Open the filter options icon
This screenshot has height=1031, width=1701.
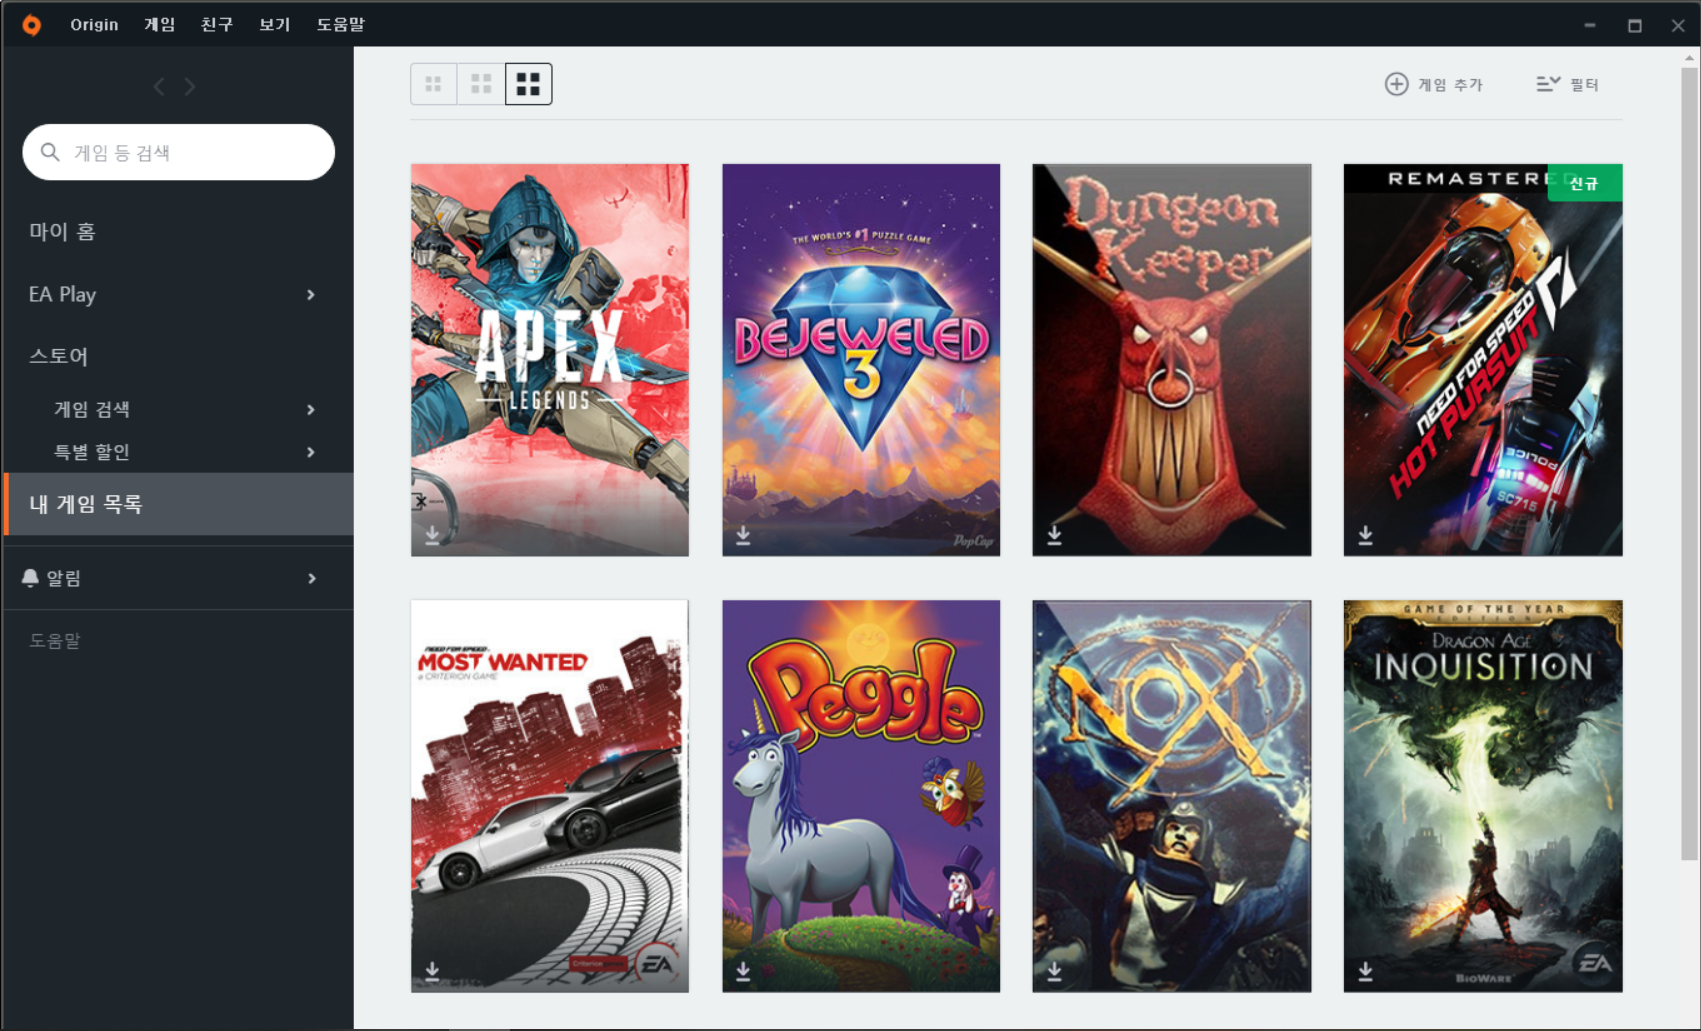[1548, 84]
